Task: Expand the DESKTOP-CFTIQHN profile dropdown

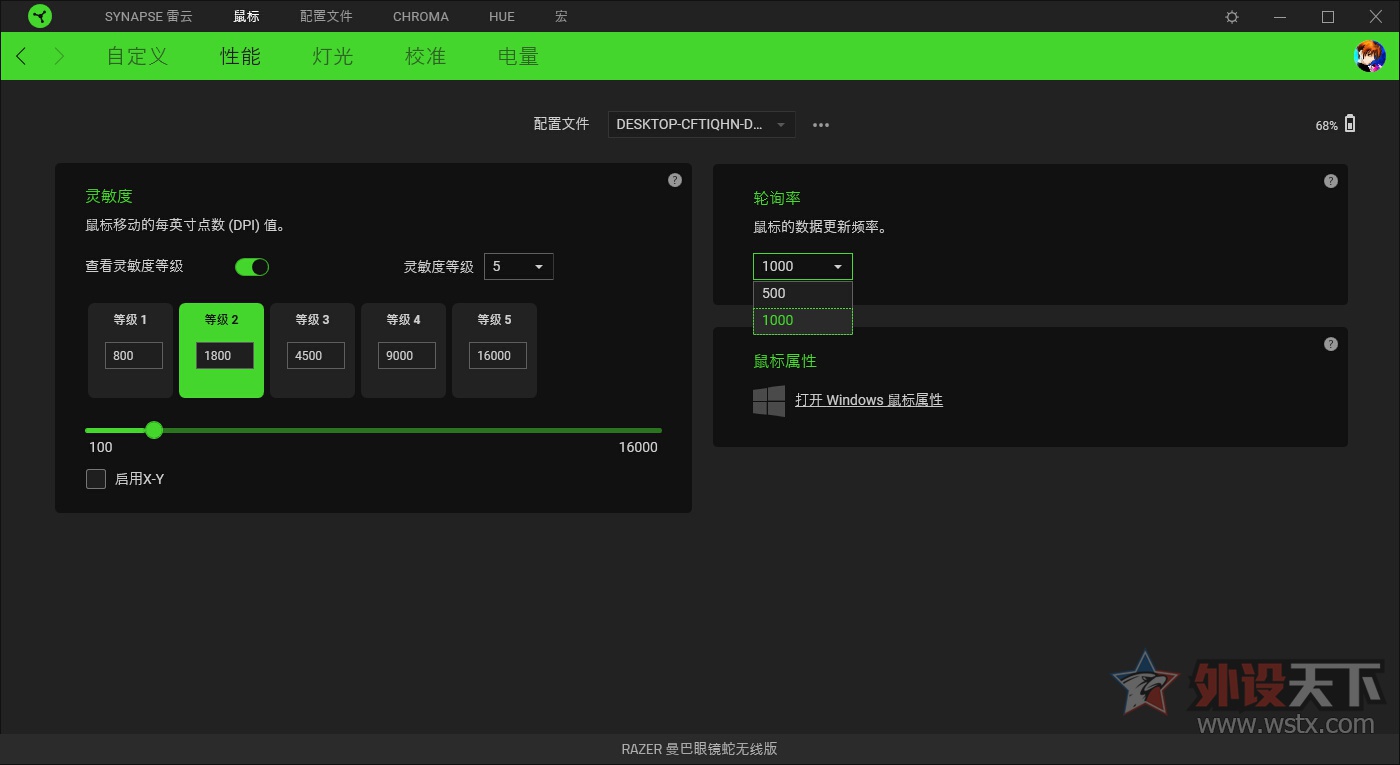Action: (x=700, y=124)
